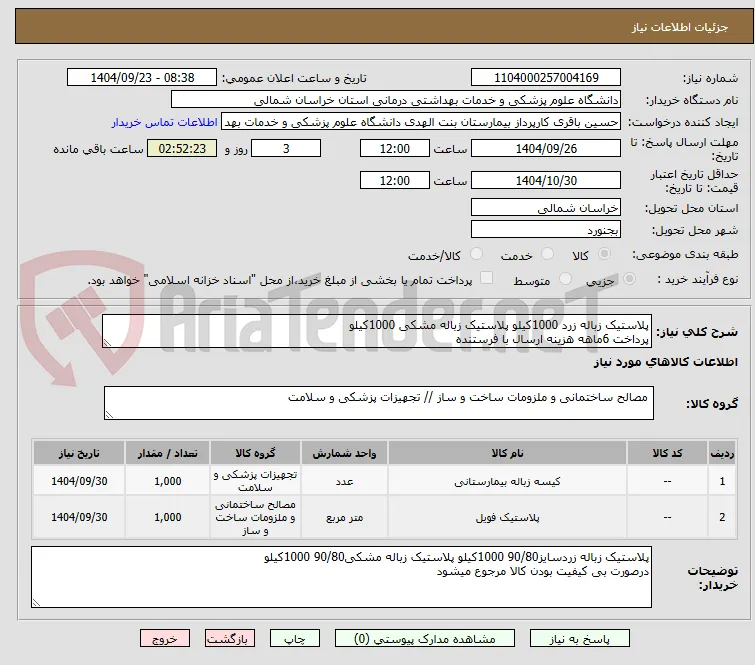Viewport: 755px width, 665px height.
Task: Click the province field خراسان شمالی
Action: 546,208
